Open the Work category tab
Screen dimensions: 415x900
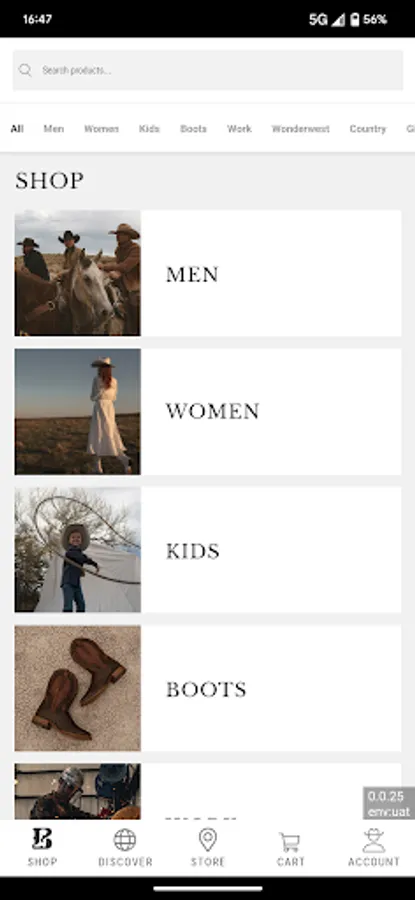point(239,129)
